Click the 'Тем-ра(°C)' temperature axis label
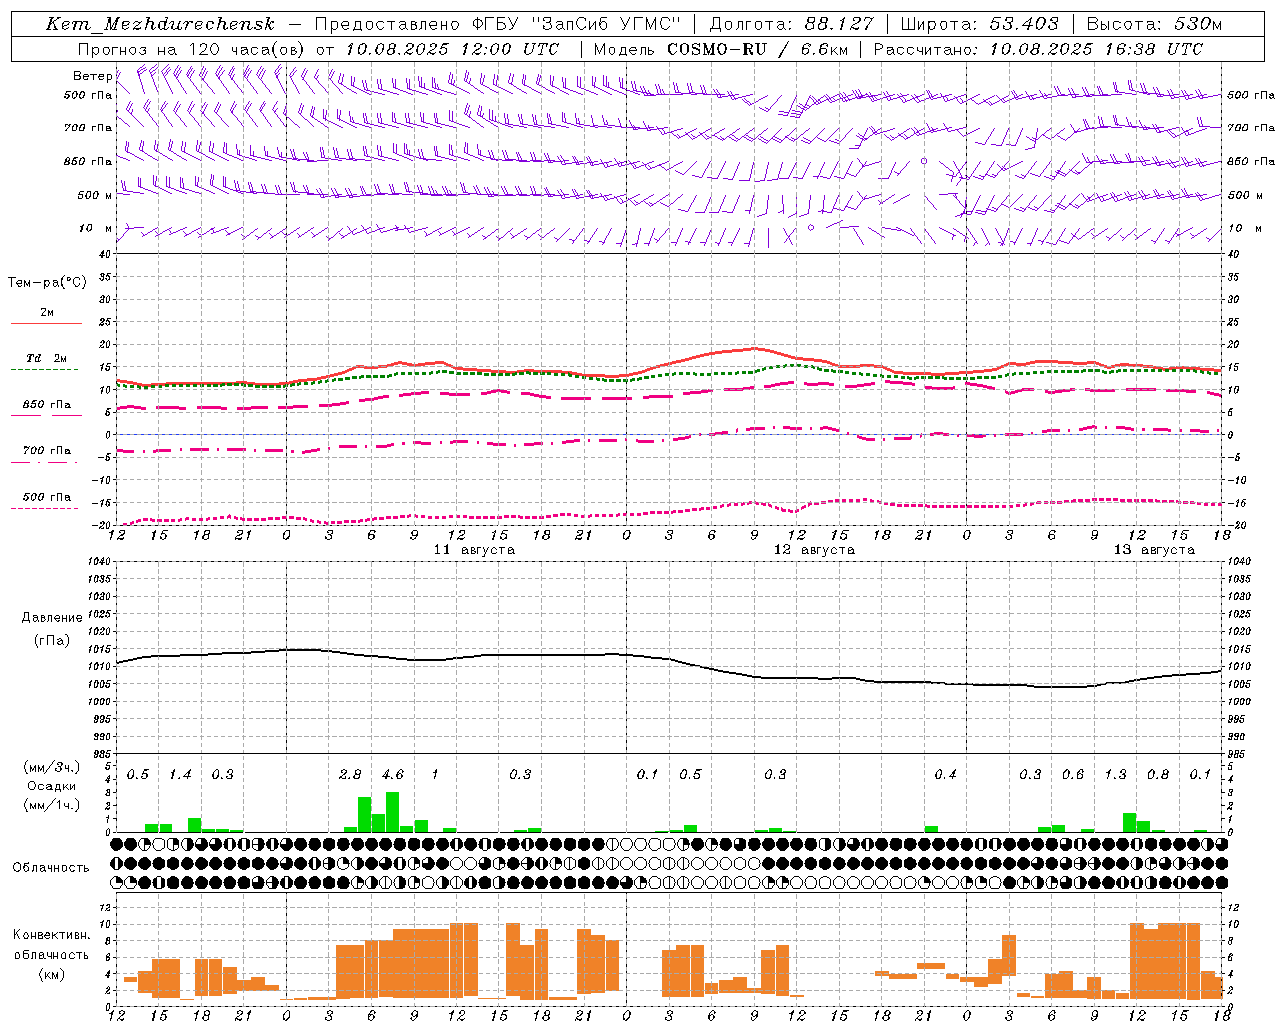 (47, 283)
